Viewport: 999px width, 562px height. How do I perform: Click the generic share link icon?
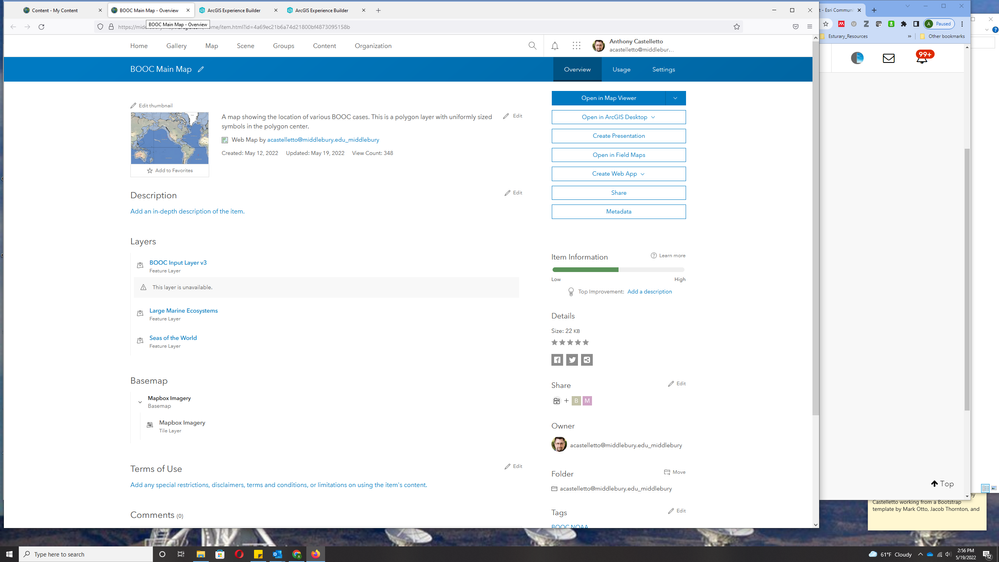coord(587,360)
